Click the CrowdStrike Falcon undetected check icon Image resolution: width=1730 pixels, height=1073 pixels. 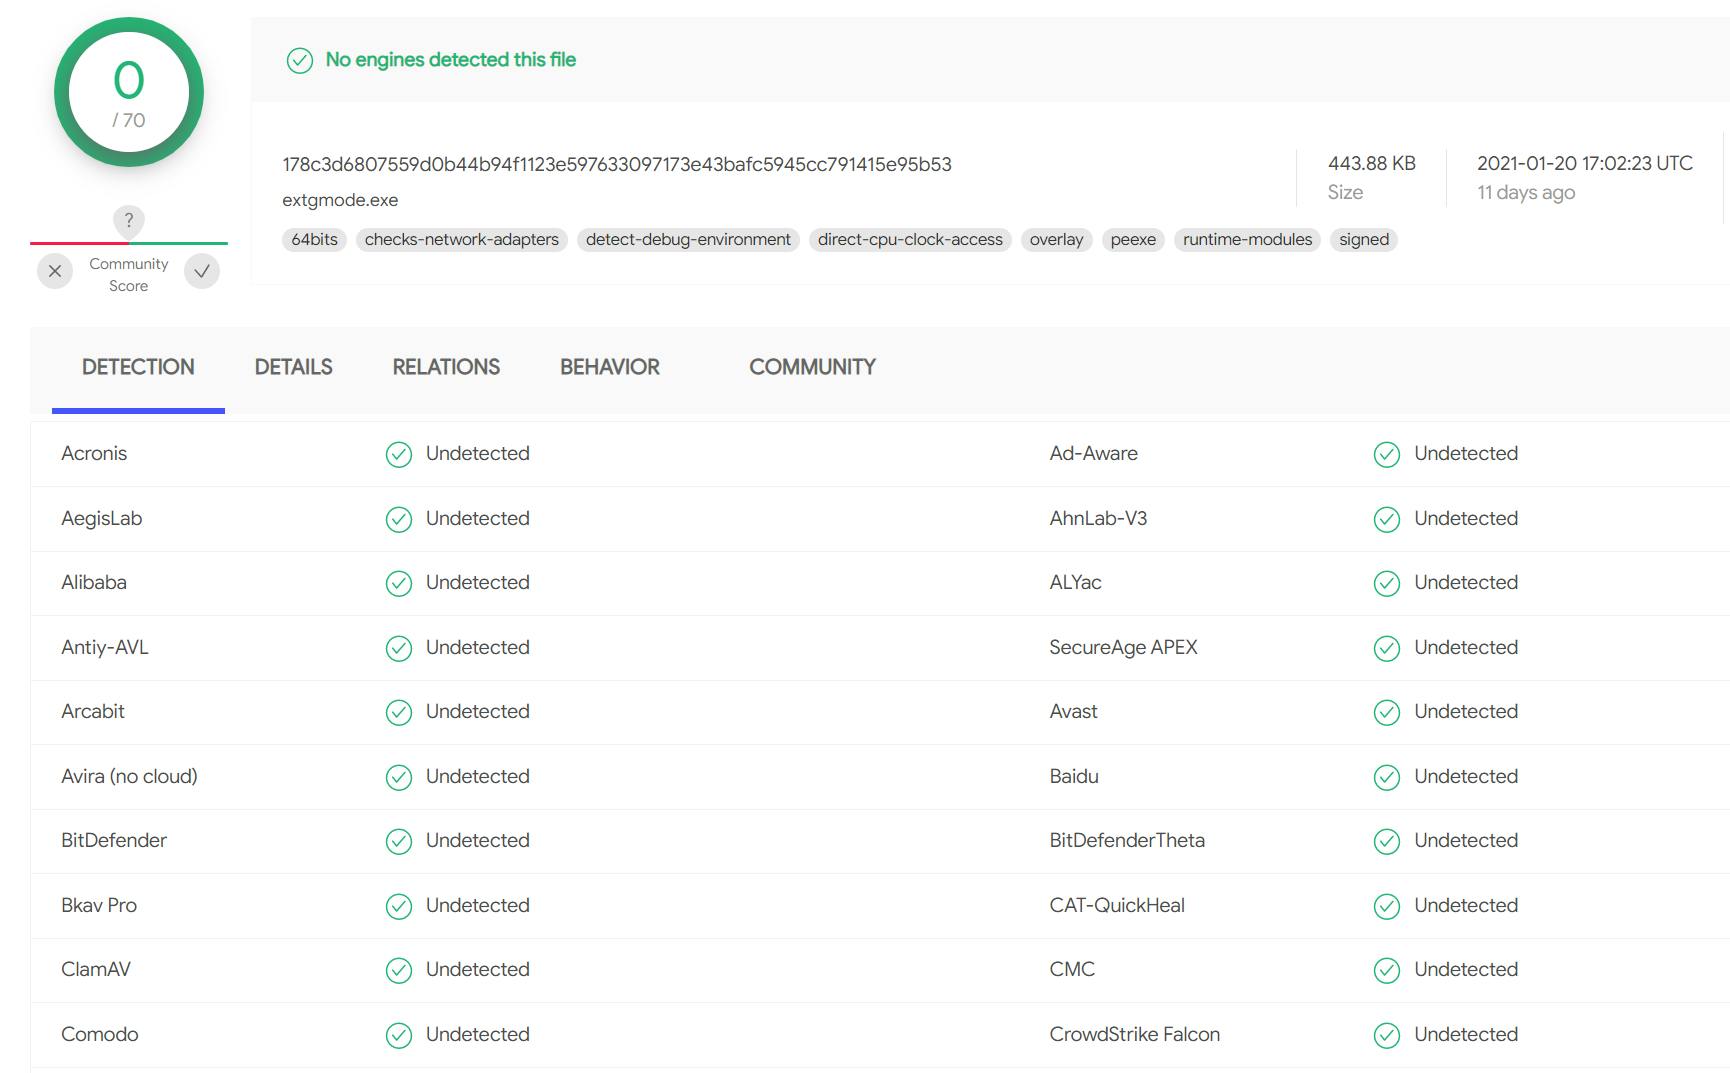[1387, 1036]
